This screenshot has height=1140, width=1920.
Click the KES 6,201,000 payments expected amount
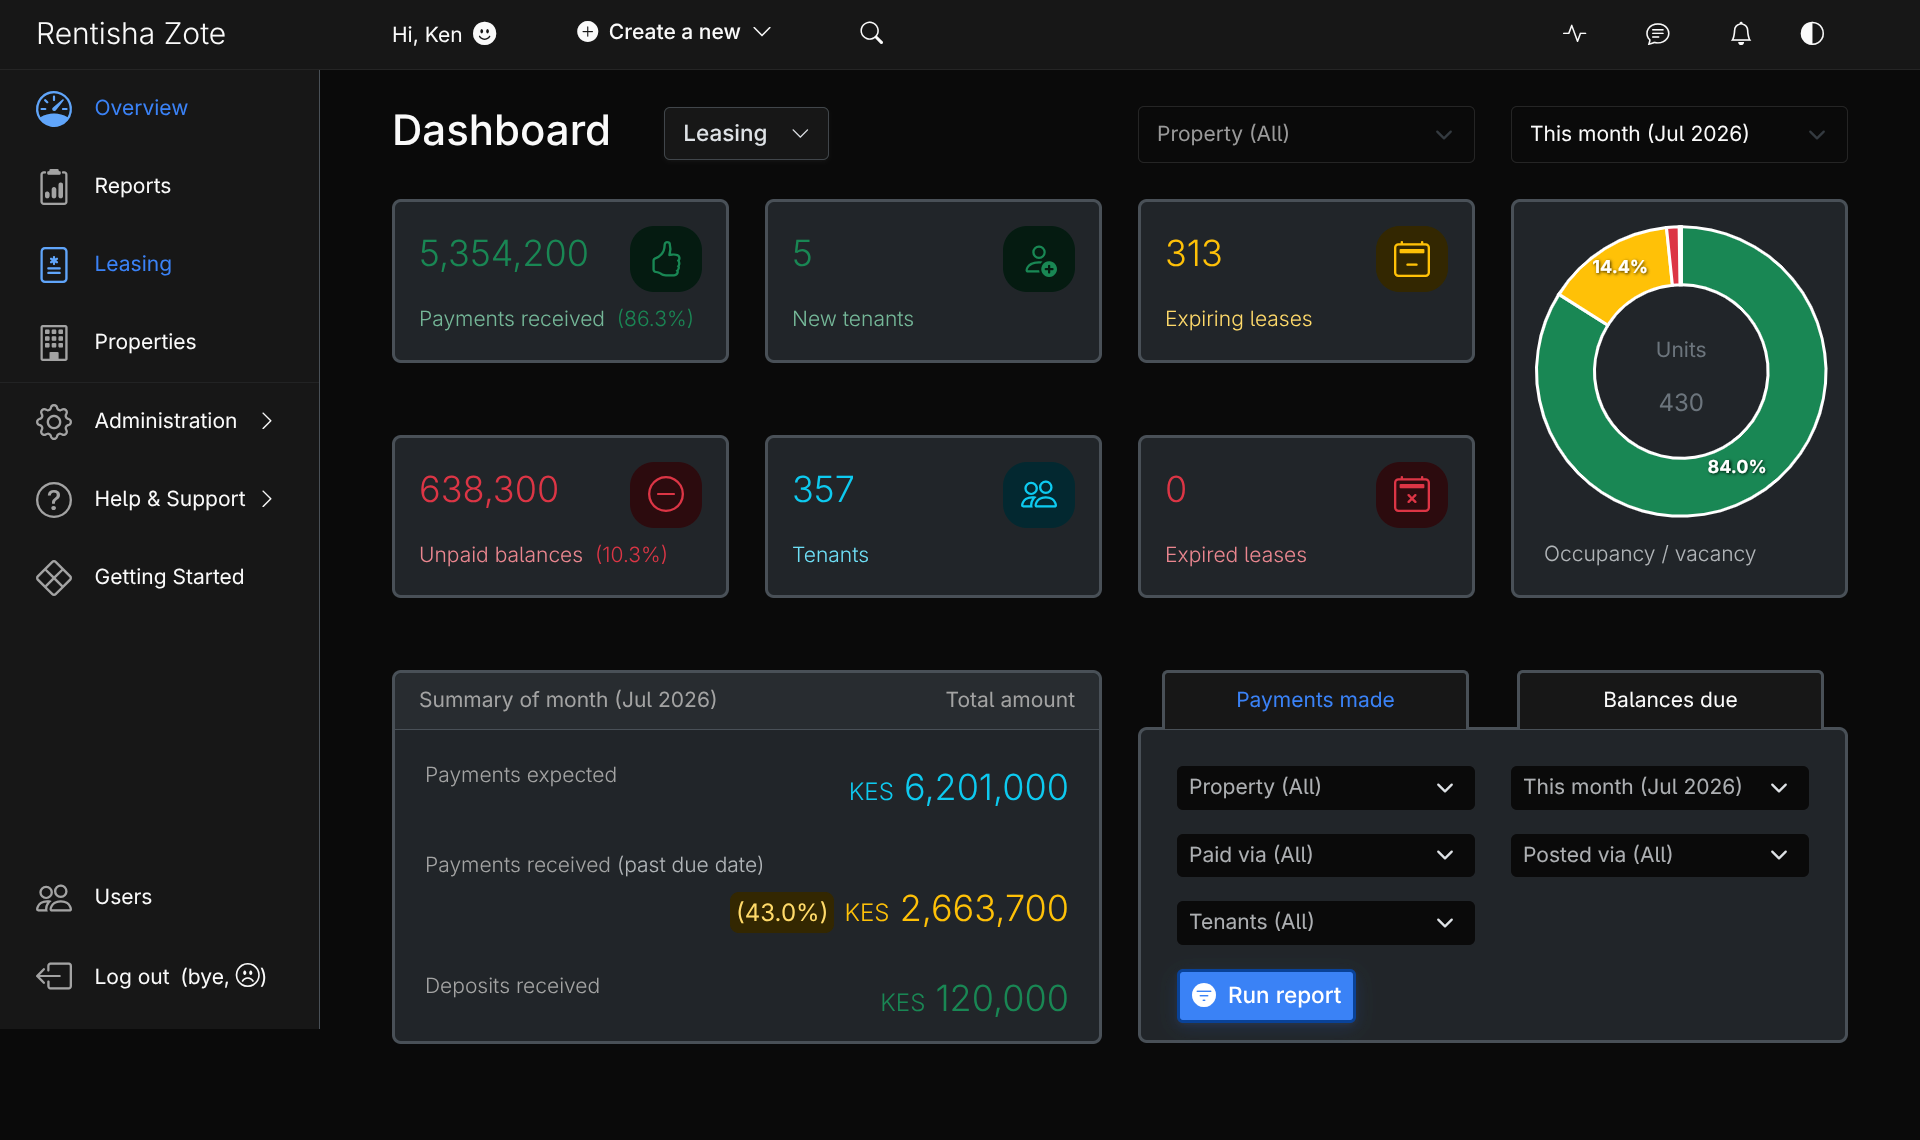pyautogui.click(x=958, y=788)
